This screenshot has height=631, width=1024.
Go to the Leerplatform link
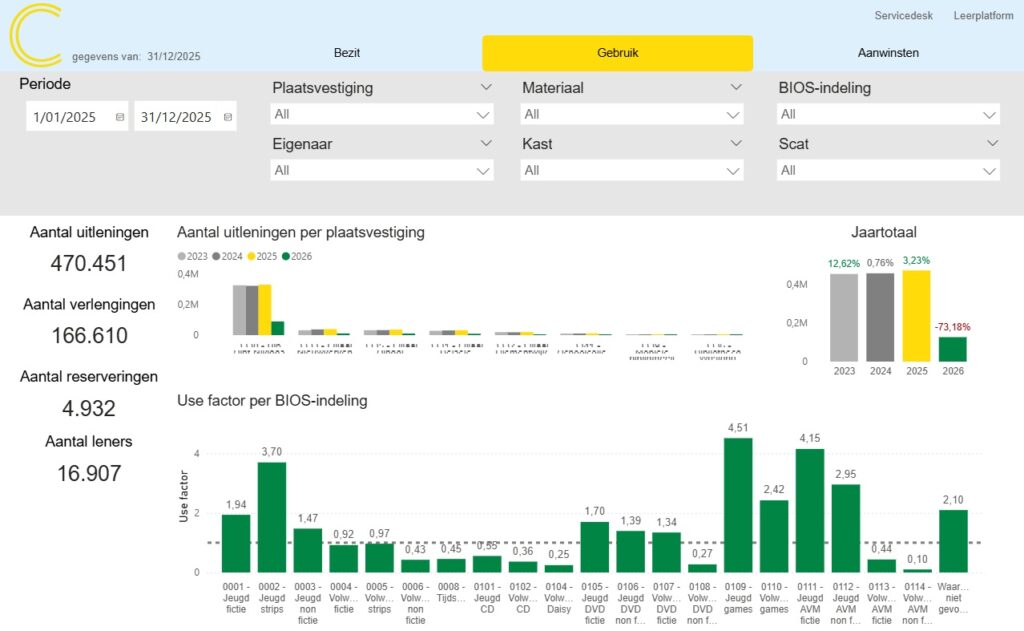point(983,16)
